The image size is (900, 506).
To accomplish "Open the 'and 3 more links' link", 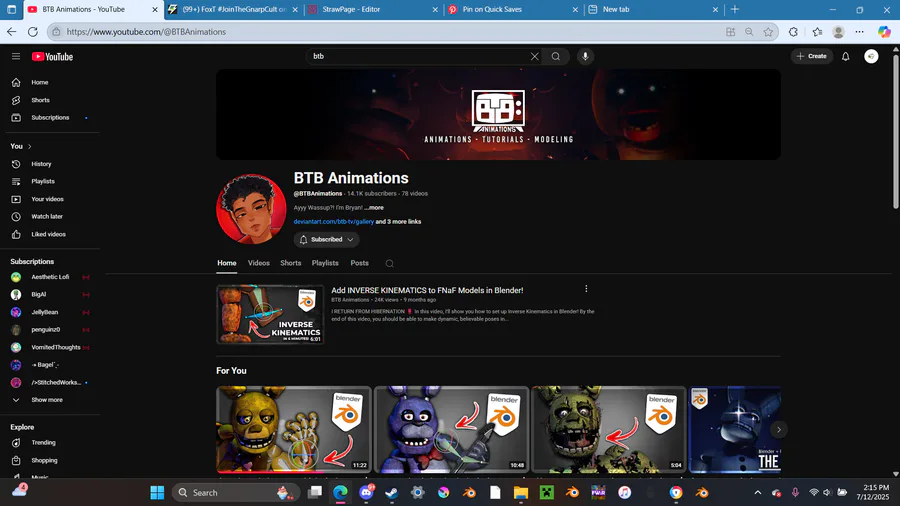I will 398,221.
